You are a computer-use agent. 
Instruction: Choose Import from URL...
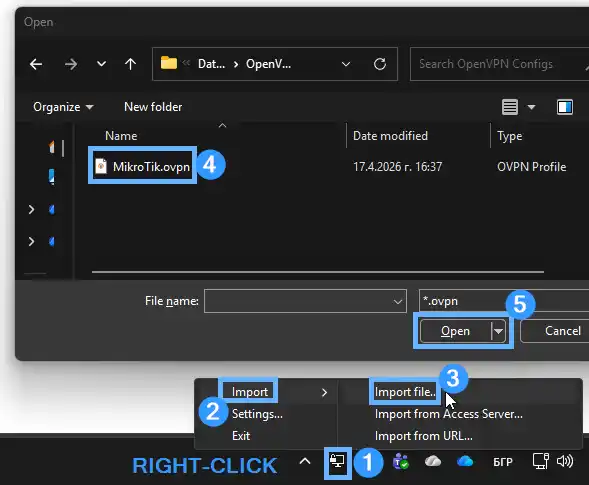(x=424, y=436)
